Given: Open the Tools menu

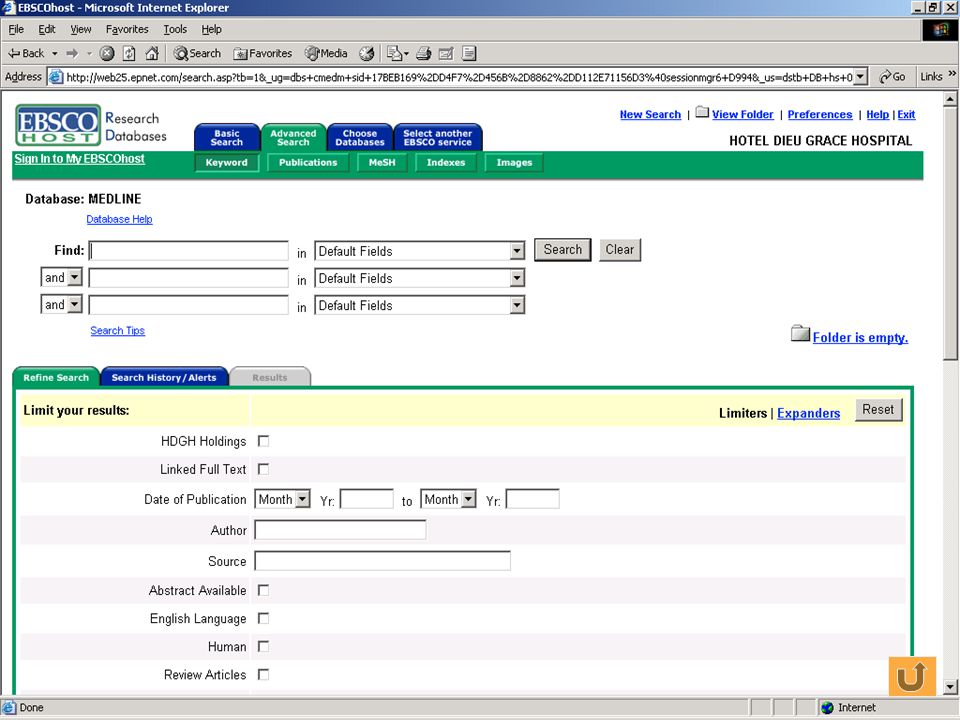Looking at the screenshot, I should 174,29.
